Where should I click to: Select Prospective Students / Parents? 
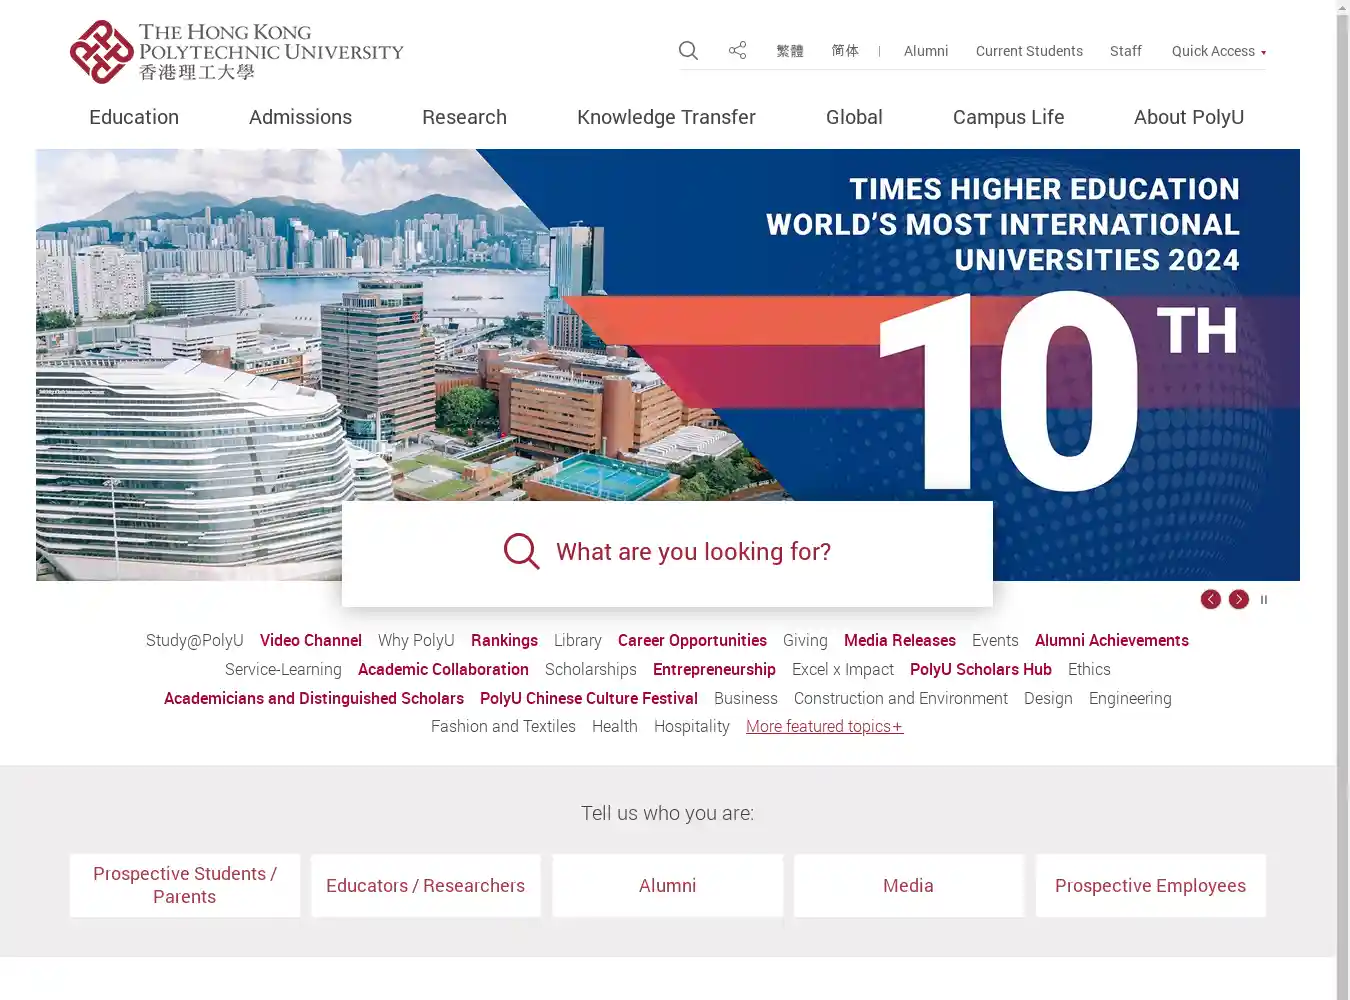click(185, 885)
